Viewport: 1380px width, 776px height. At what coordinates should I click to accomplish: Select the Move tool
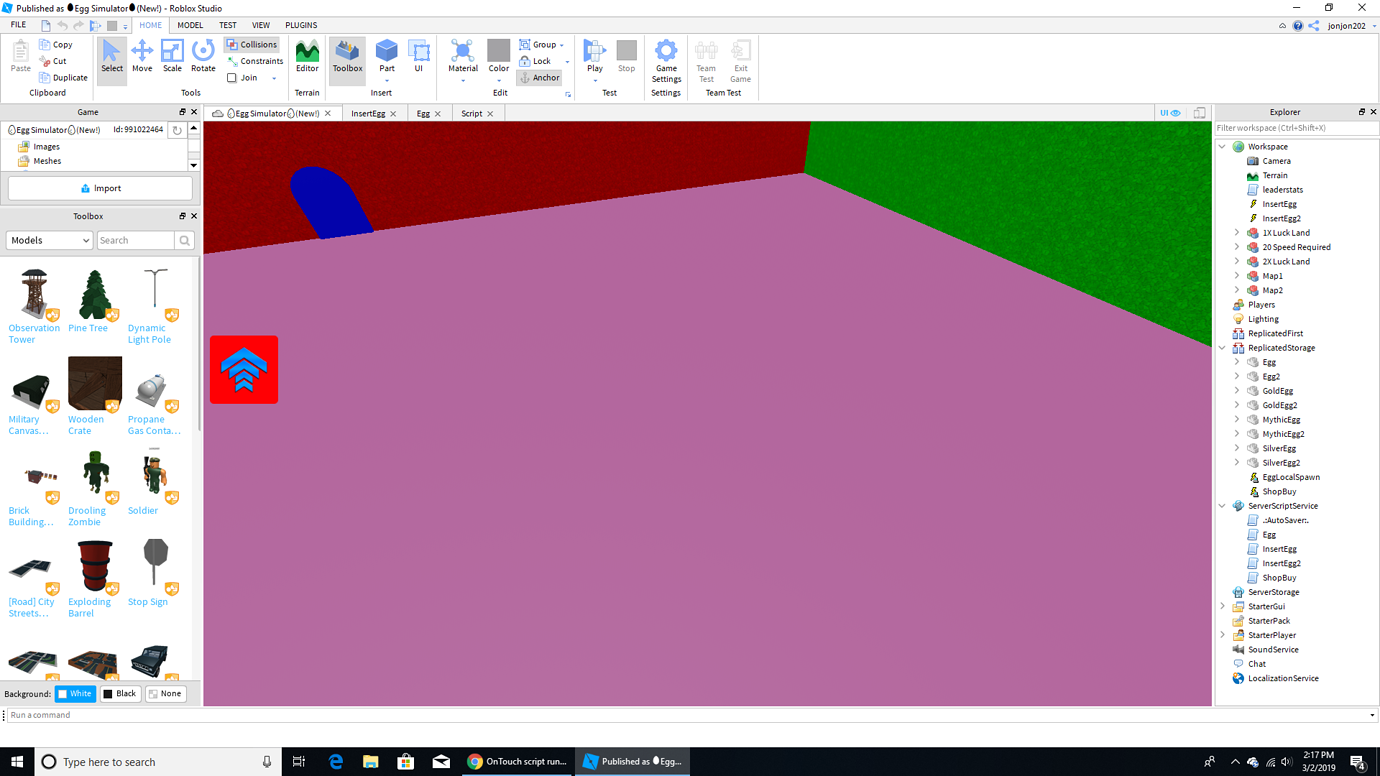142,58
